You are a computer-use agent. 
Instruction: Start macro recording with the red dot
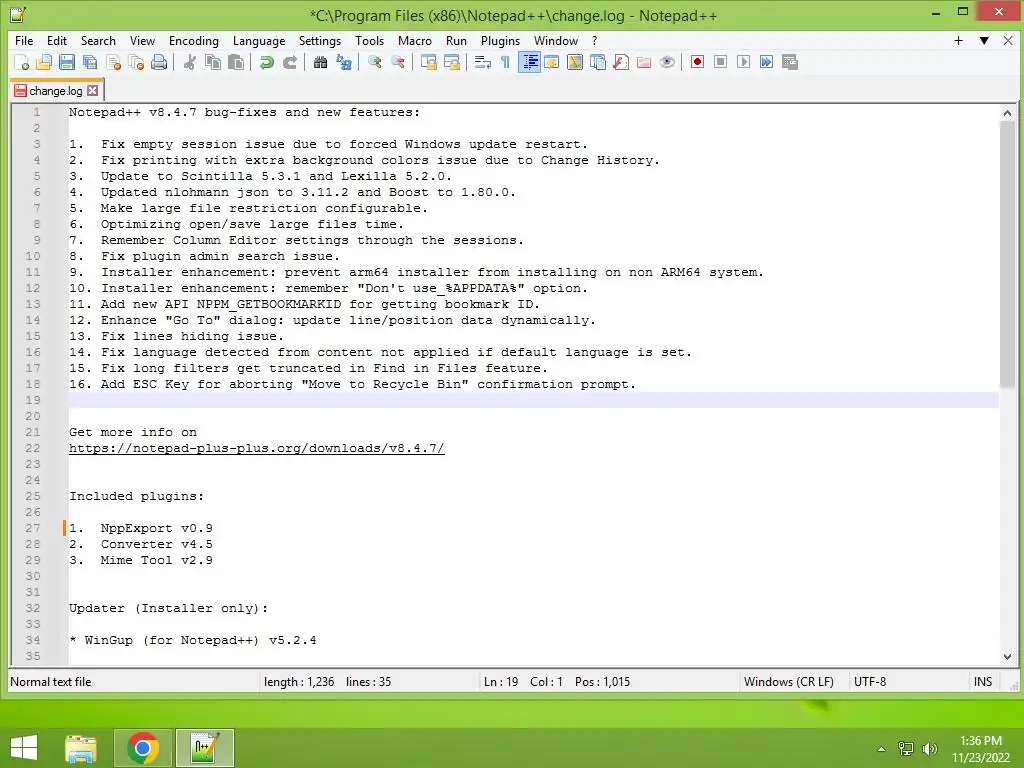[697, 62]
